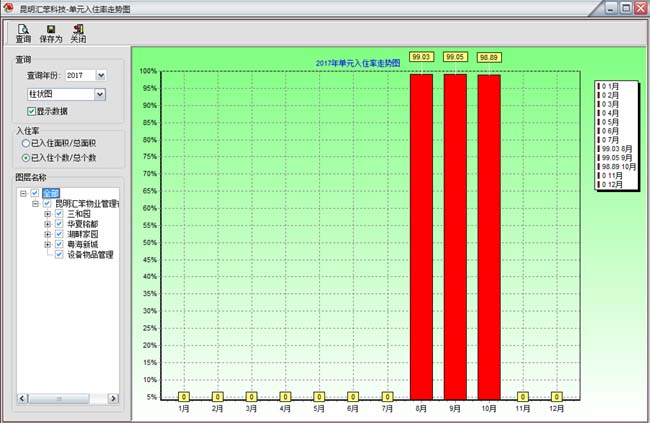Image resolution: width=650 pixels, height=423 pixels.
Task: Select the 设备物品管理 tree item label
Action: [x=90, y=254]
